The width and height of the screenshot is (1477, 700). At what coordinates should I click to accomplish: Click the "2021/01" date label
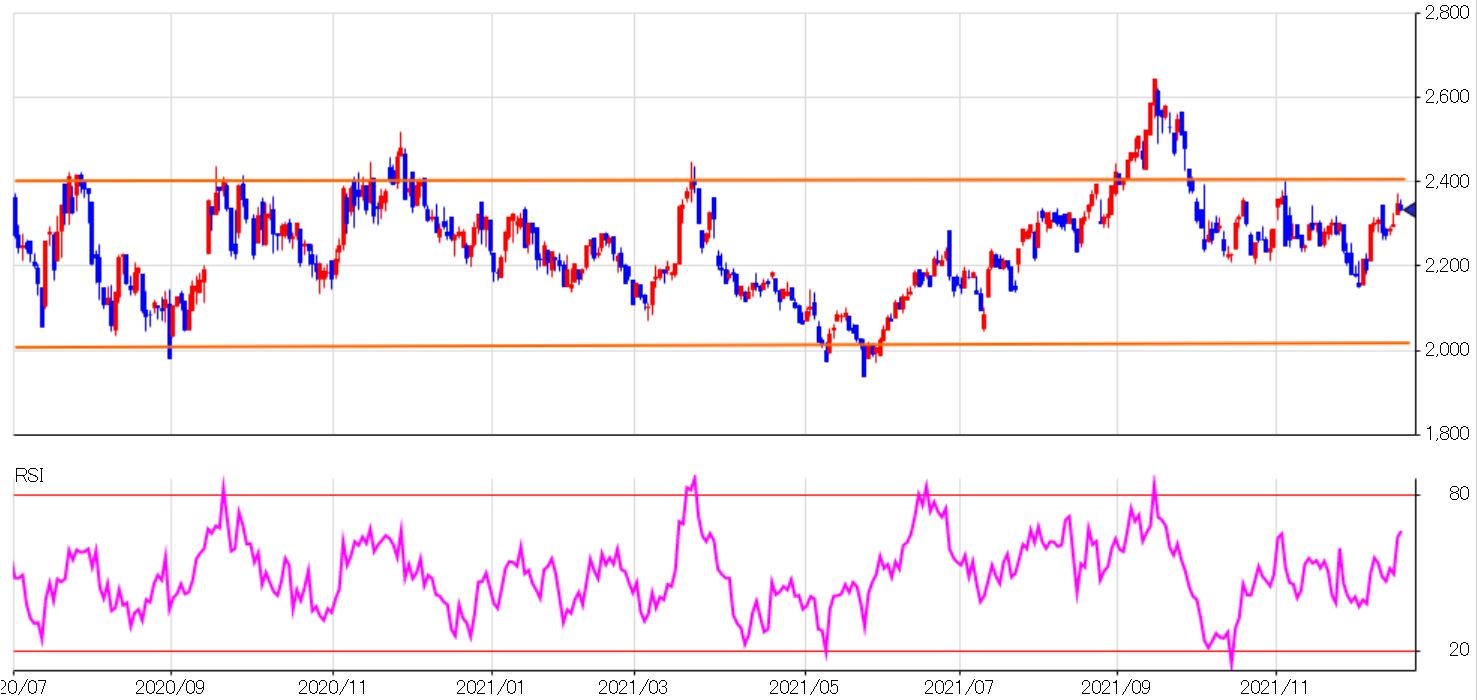(492, 688)
